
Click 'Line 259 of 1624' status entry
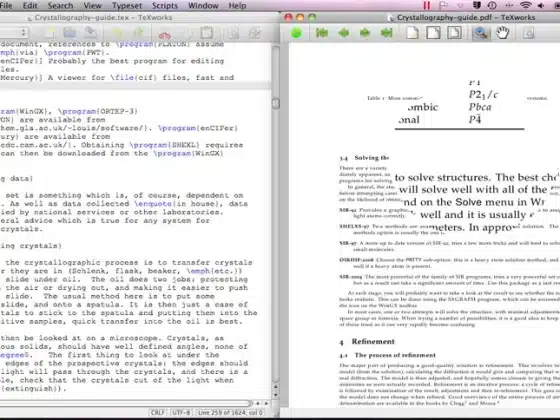coord(231,412)
